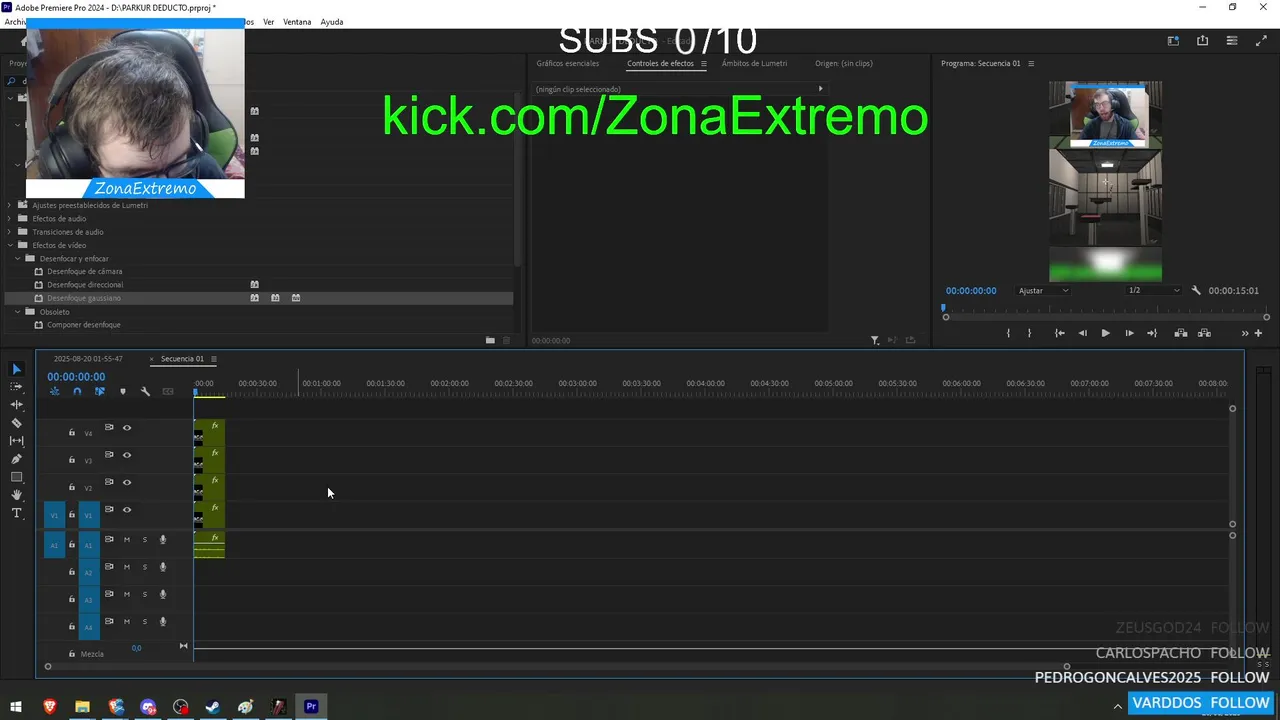Select the Track Select Forward tool
Viewport: 1280px width, 720px height.
tap(16, 387)
